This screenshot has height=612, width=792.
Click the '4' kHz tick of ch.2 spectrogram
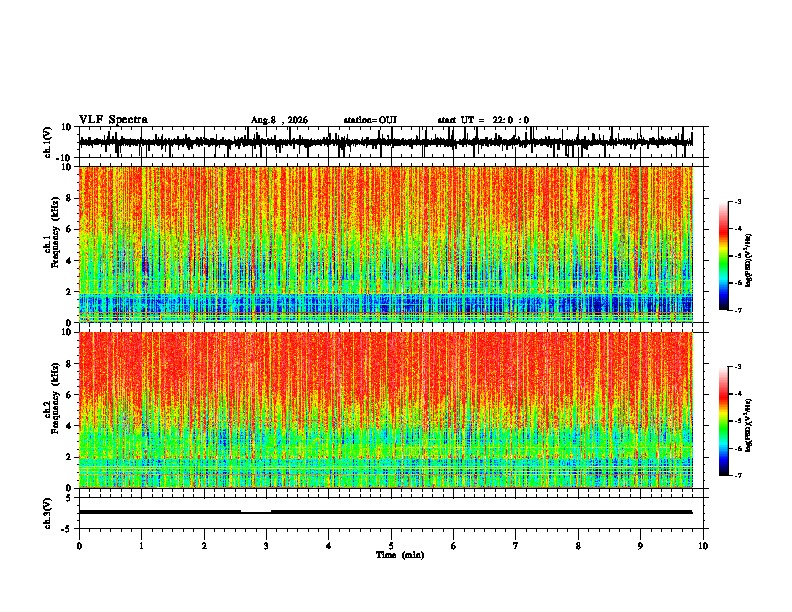click(x=69, y=426)
